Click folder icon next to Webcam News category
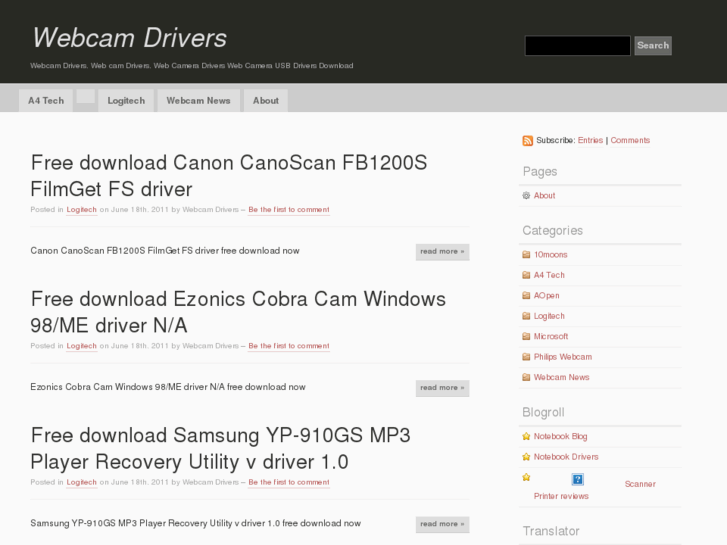 pos(526,377)
